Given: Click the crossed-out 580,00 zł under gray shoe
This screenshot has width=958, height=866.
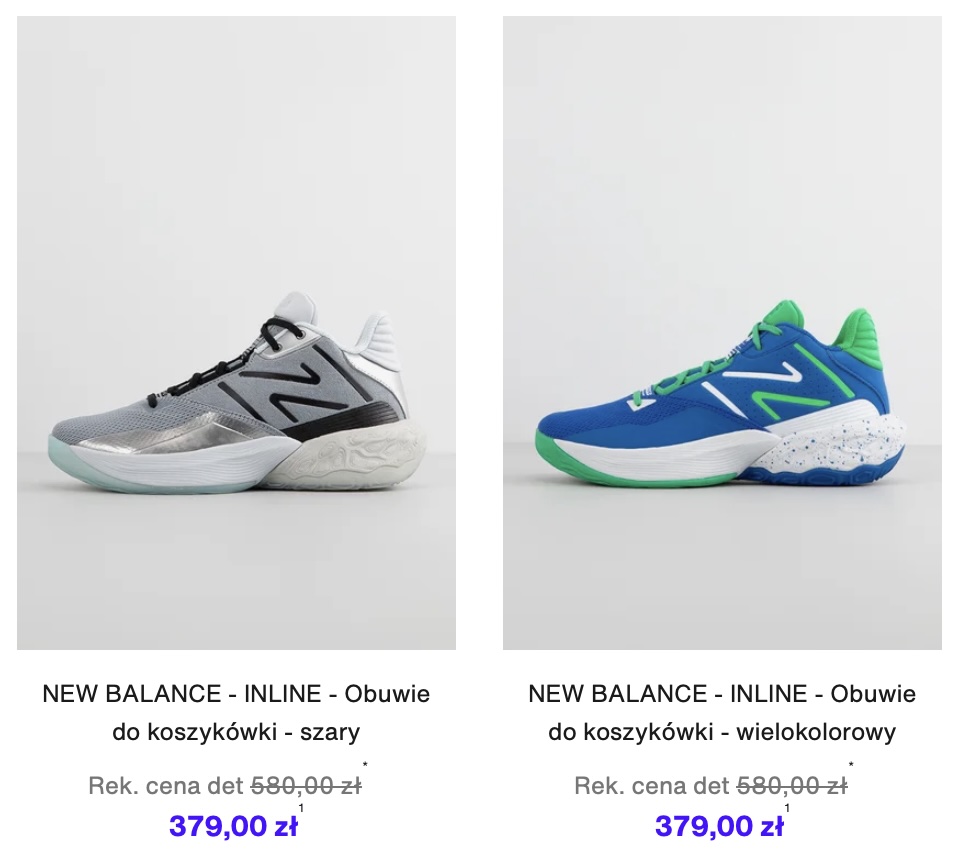Looking at the screenshot, I should (306, 785).
